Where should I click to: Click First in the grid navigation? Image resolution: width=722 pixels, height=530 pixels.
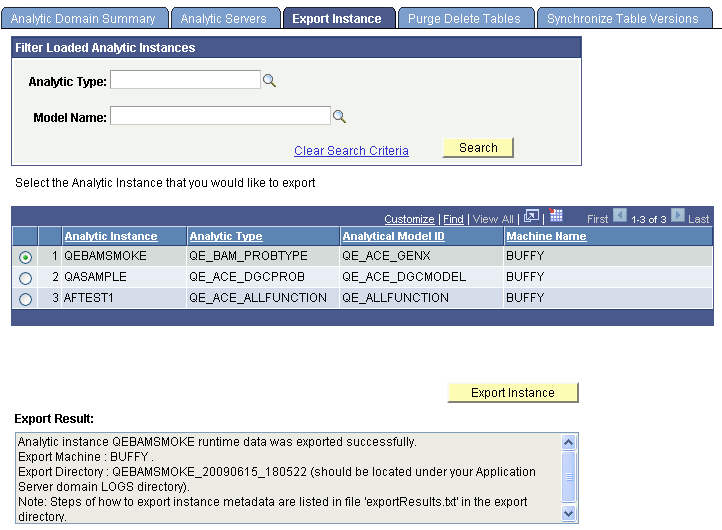tap(597, 219)
